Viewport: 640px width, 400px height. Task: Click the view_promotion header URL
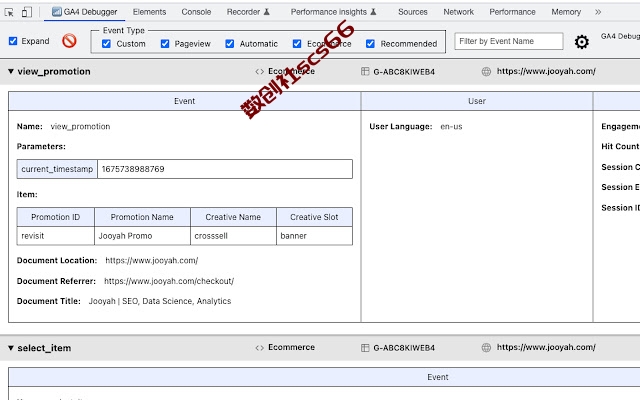pos(546,71)
